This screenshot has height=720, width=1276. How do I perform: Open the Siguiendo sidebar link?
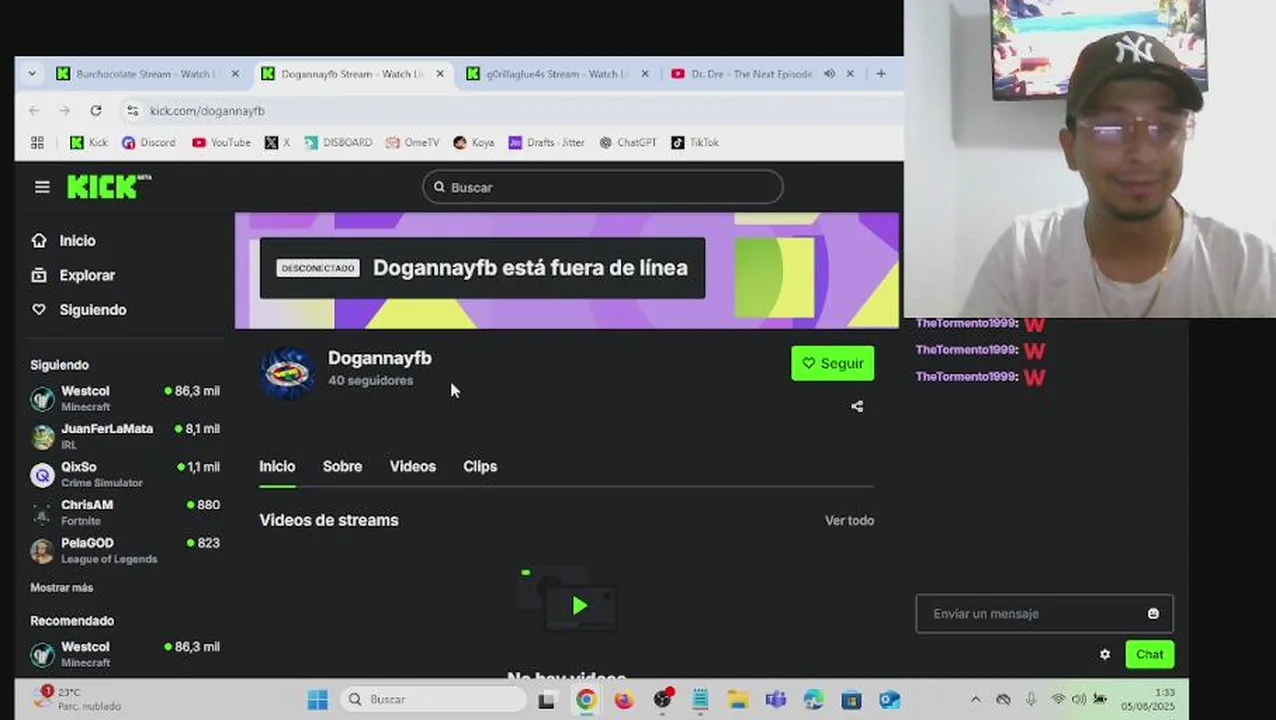click(79, 310)
